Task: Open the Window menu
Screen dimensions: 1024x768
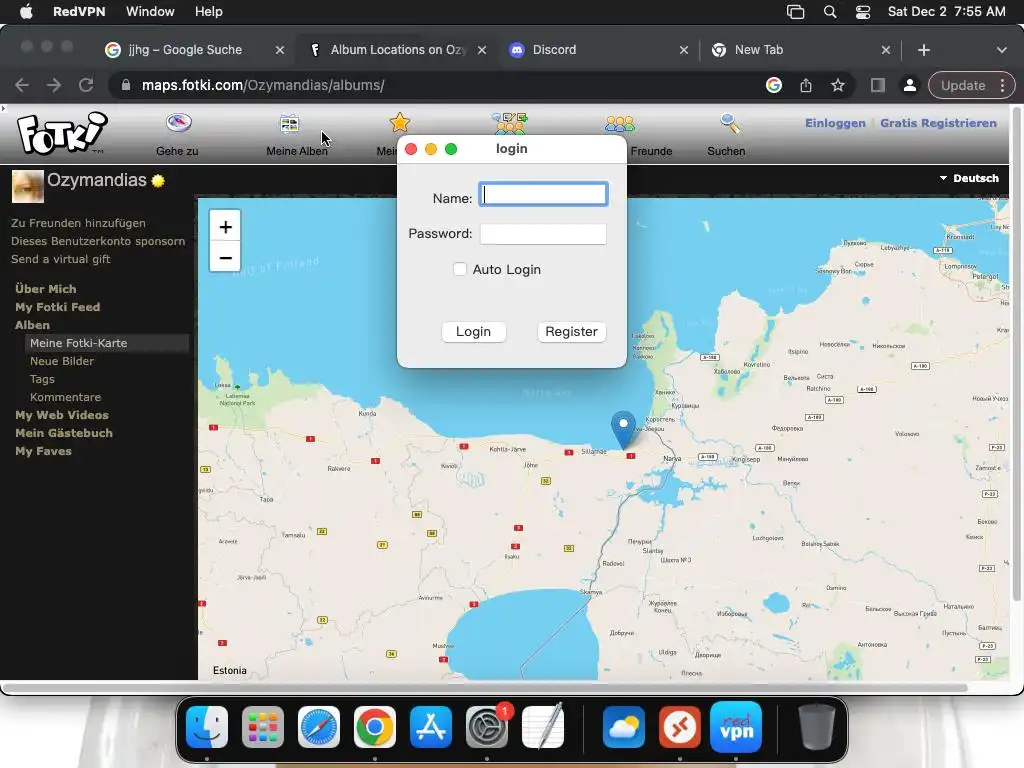Action: [x=150, y=12]
